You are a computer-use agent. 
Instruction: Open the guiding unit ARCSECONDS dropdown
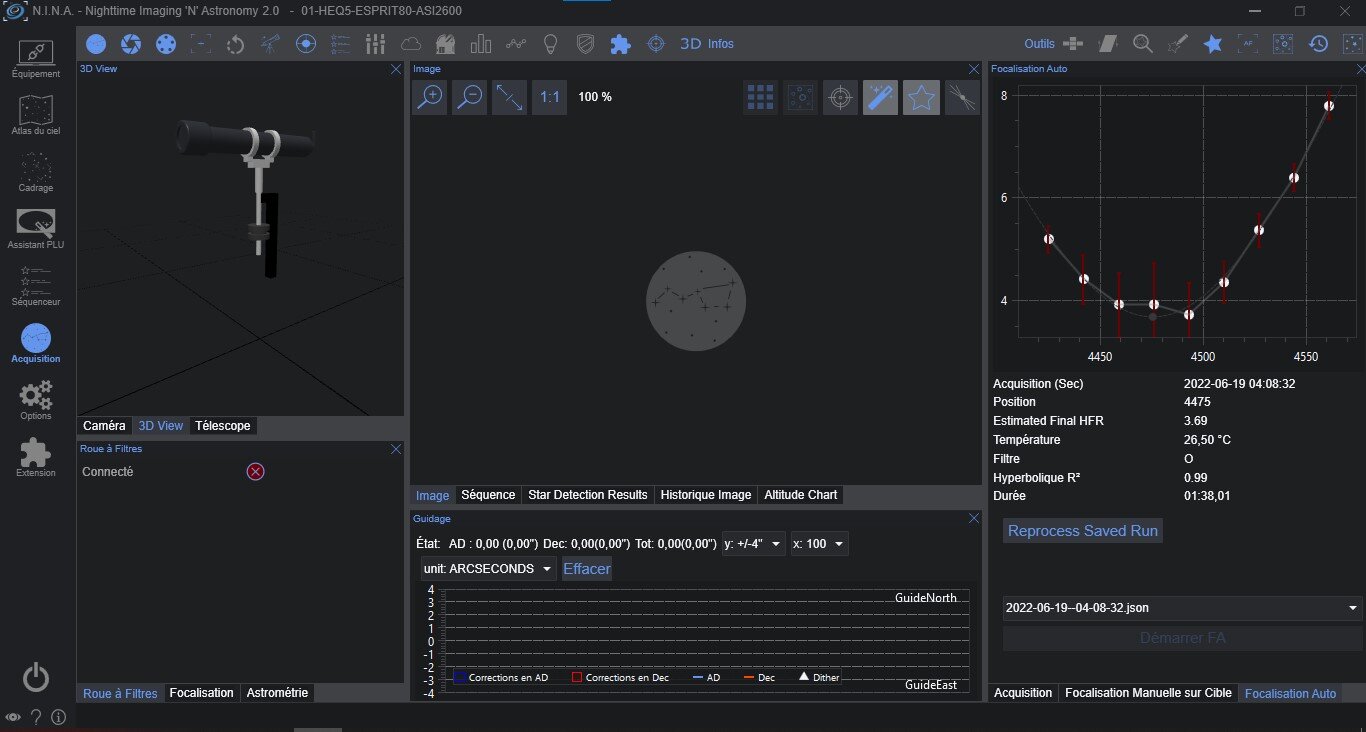coord(489,569)
